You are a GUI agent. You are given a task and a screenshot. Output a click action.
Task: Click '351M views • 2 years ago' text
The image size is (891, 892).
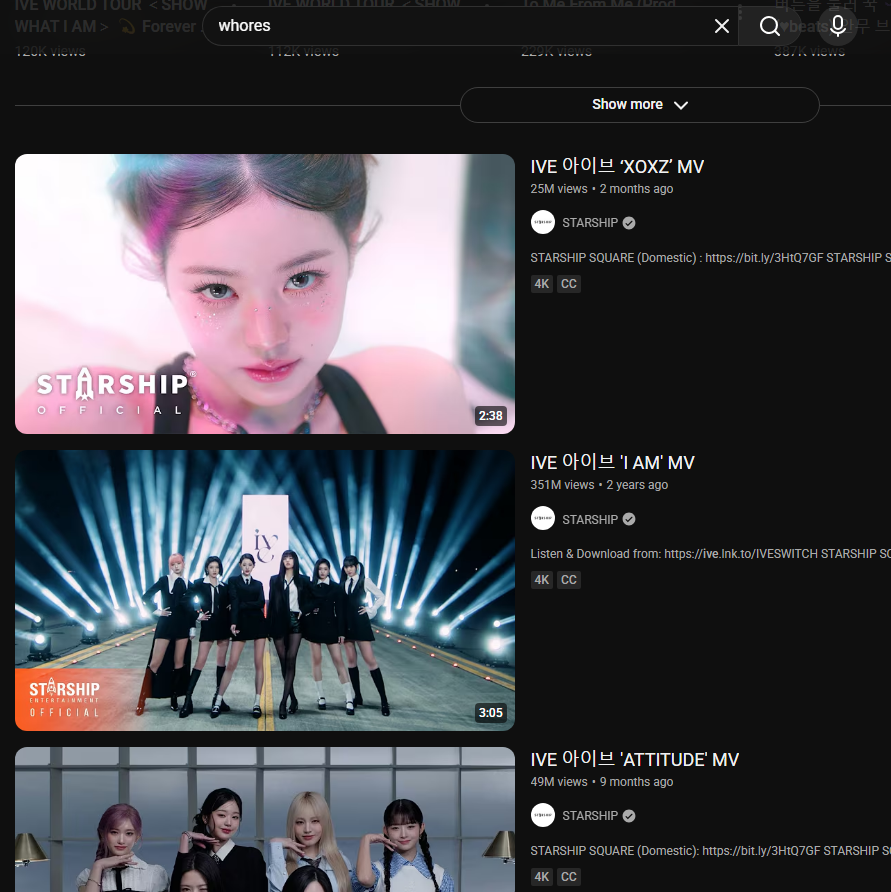click(x=599, y=485)
